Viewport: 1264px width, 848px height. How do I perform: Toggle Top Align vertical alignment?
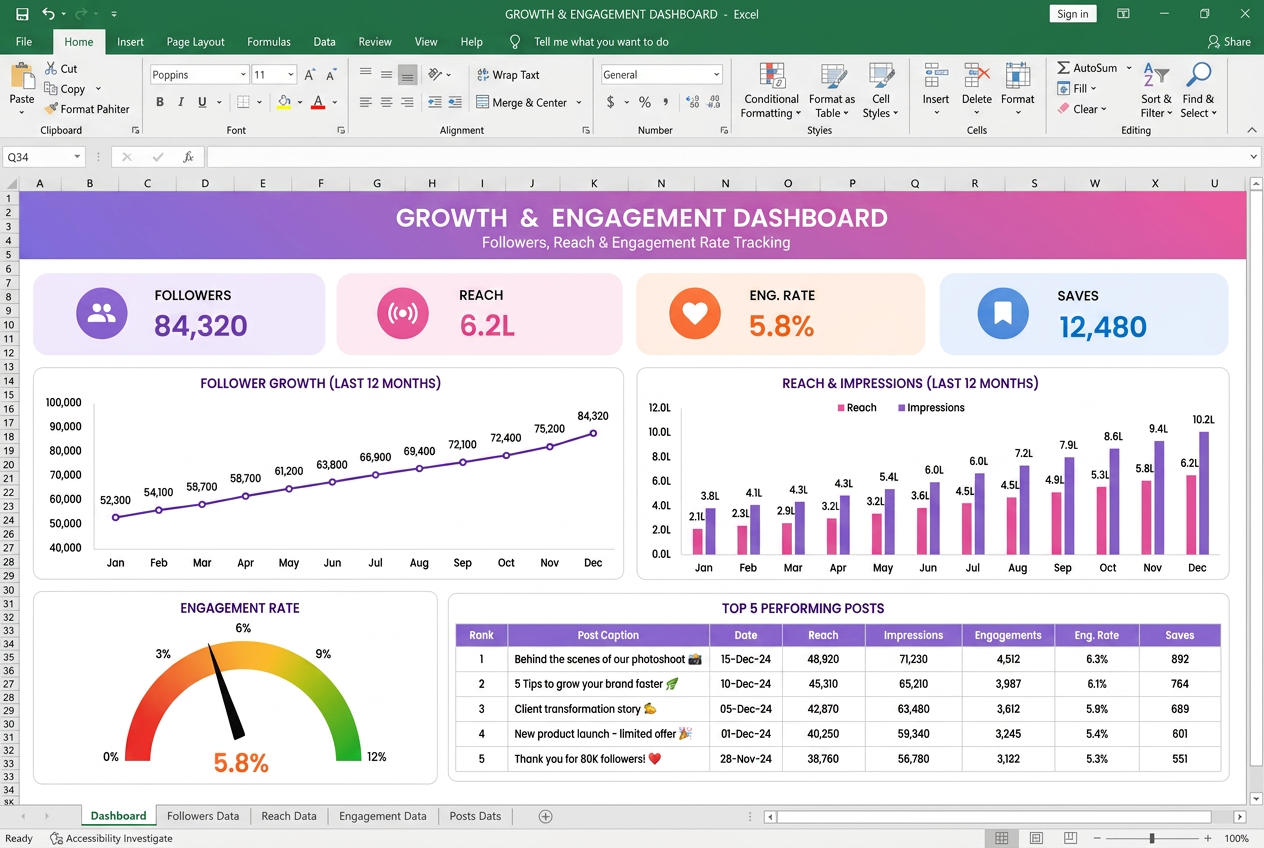coord(365,74)
